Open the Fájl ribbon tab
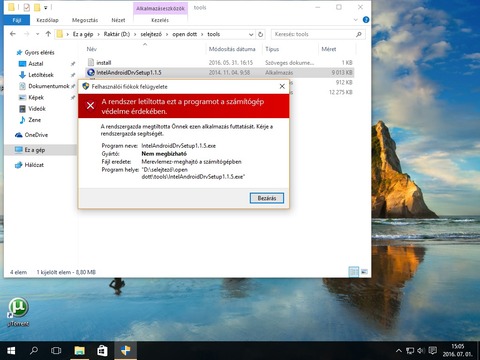Screen dimensions: 480x360 click(x=17, y=20)
